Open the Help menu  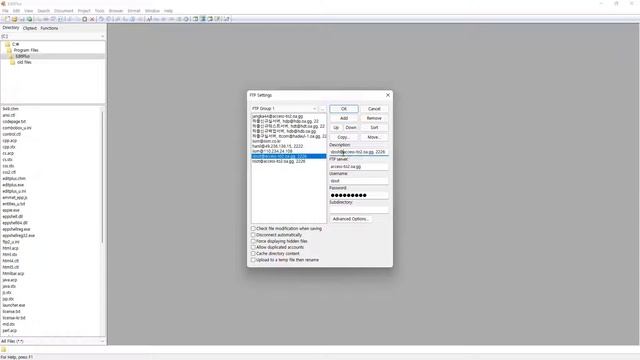pos(168,11)
